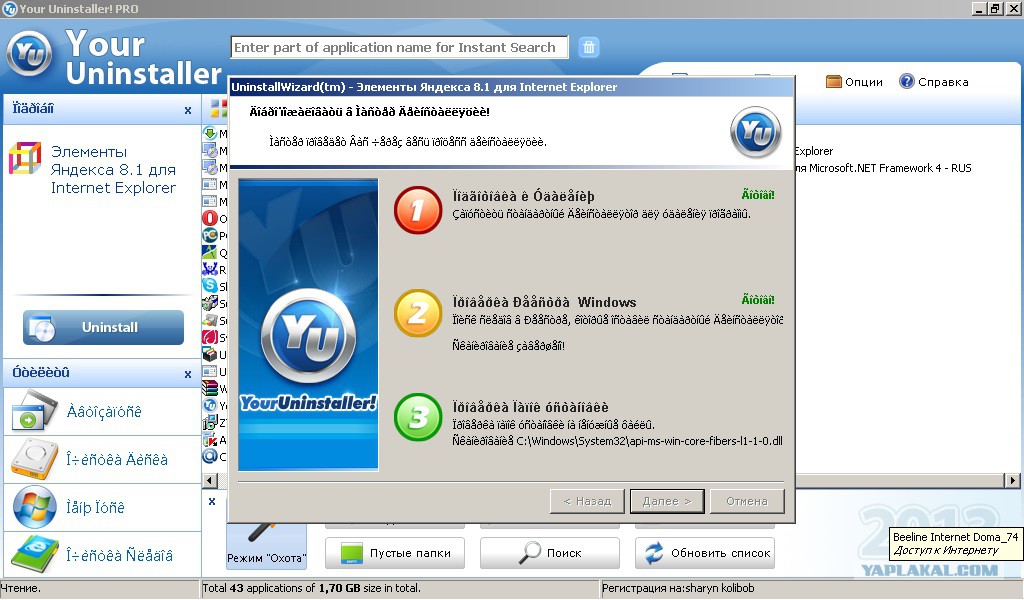Open Справка help from the top toolbar

tap(934, 82)
